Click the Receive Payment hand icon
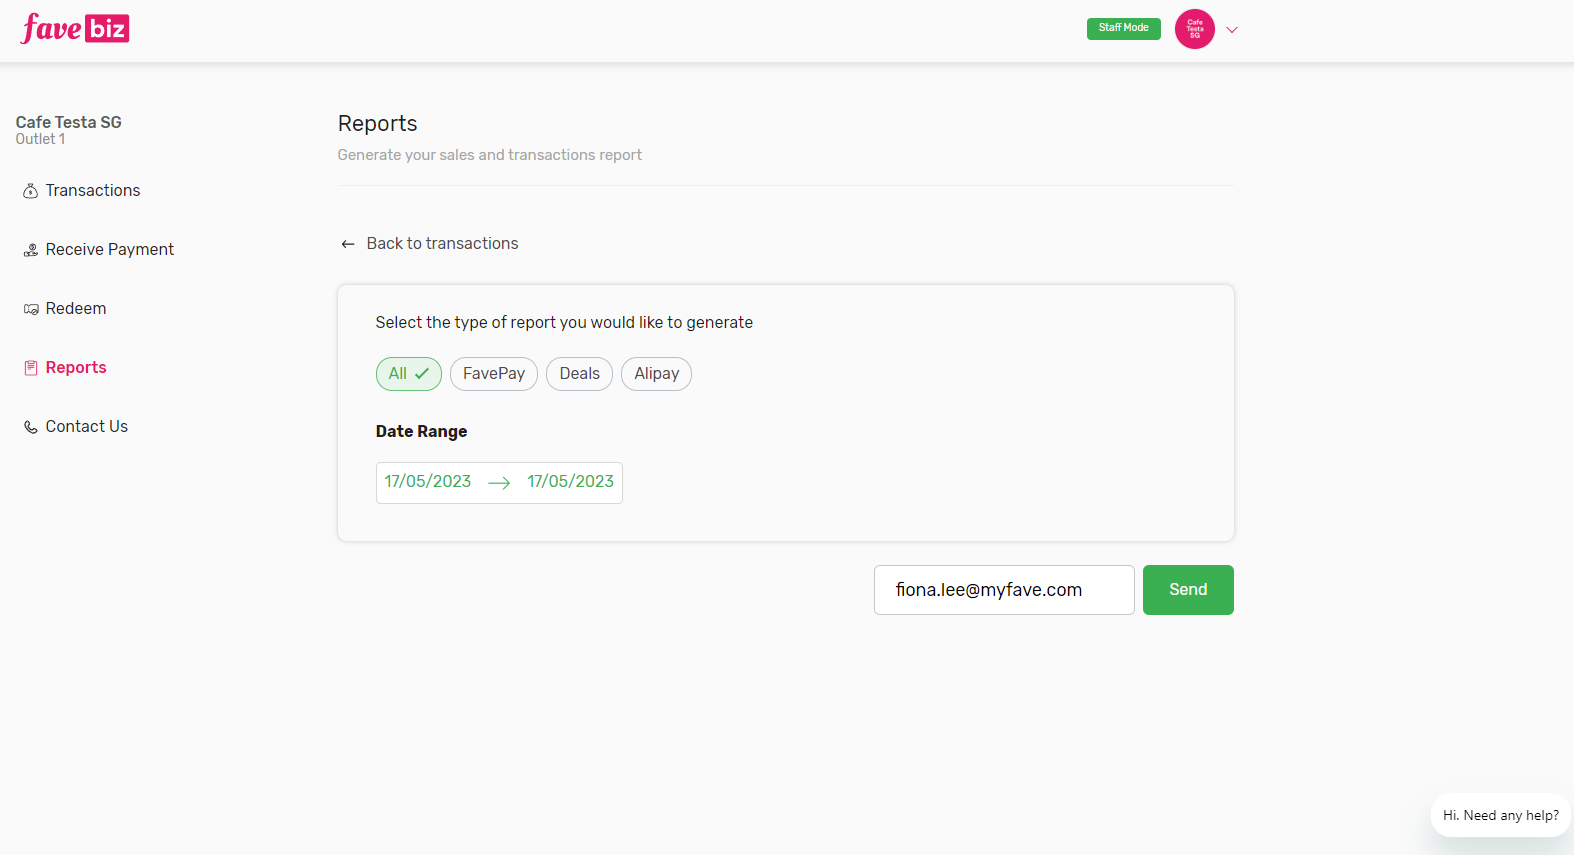Viewport: 1574px width, 855px height. point(31,250)
